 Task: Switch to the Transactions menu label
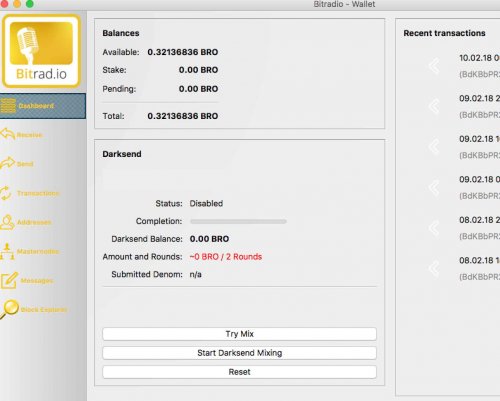(38, 193)
